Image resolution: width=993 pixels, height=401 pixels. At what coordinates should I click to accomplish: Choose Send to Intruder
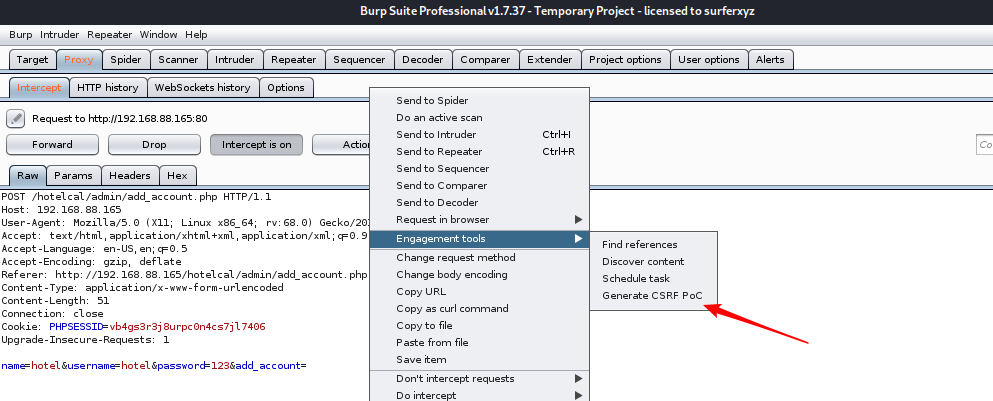tap(479, 134)
